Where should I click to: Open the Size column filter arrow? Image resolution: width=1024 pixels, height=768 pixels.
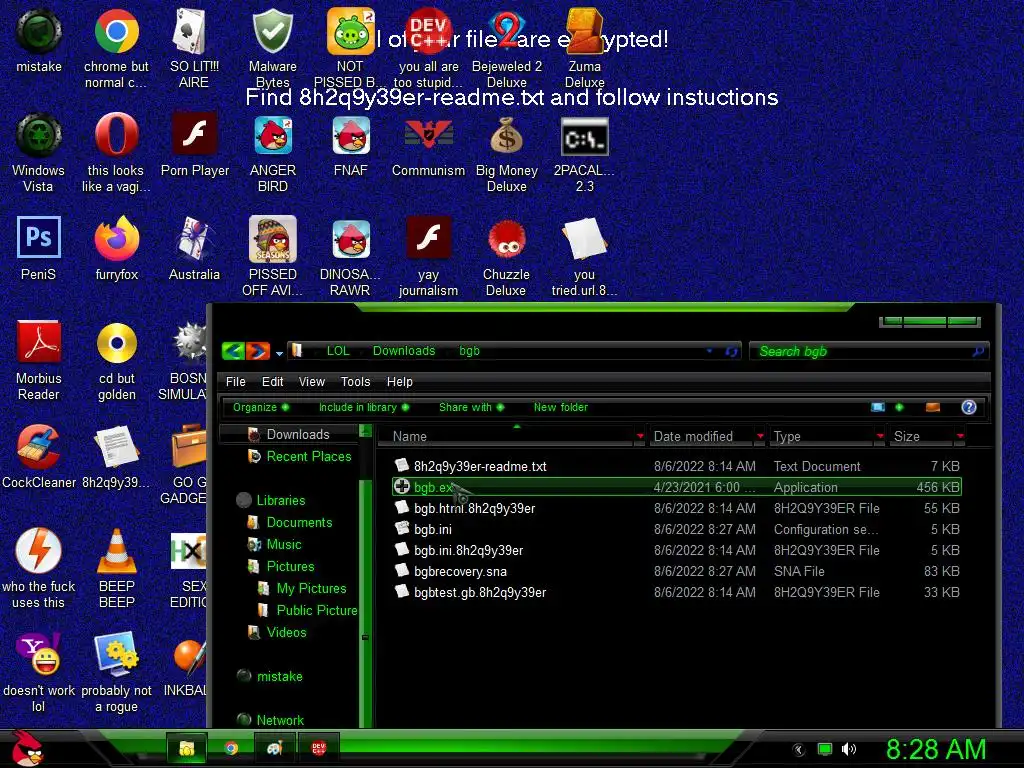[960, 436]
